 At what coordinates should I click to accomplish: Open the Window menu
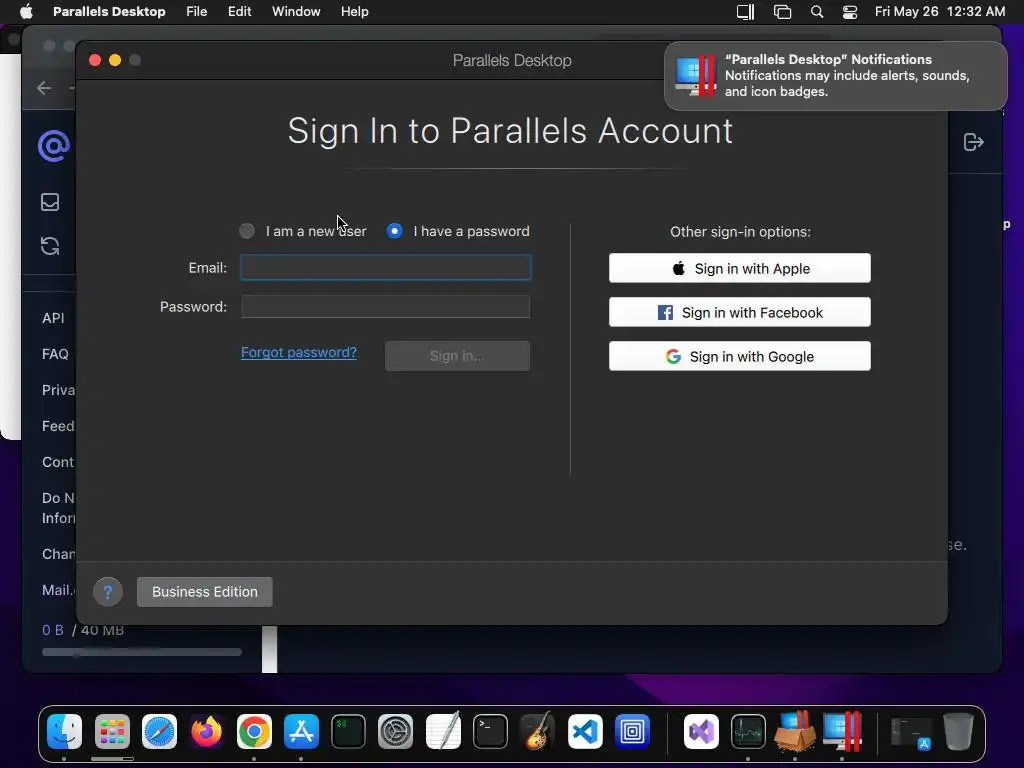click(x=296, y=12)
